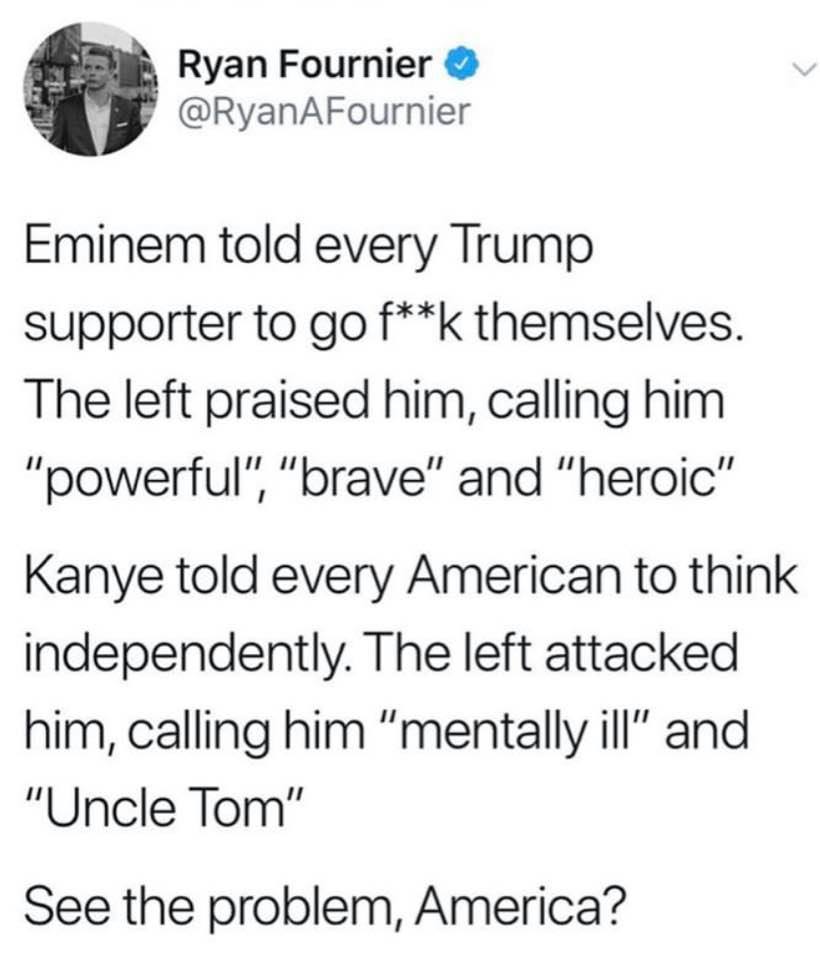
Task: Click the word themselves in the tweet
Action: [609, 324]
